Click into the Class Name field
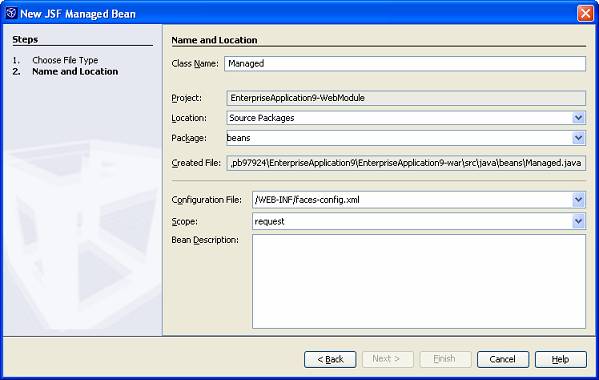Viewport: 599px width, 380px height. (x=405, y=63)
